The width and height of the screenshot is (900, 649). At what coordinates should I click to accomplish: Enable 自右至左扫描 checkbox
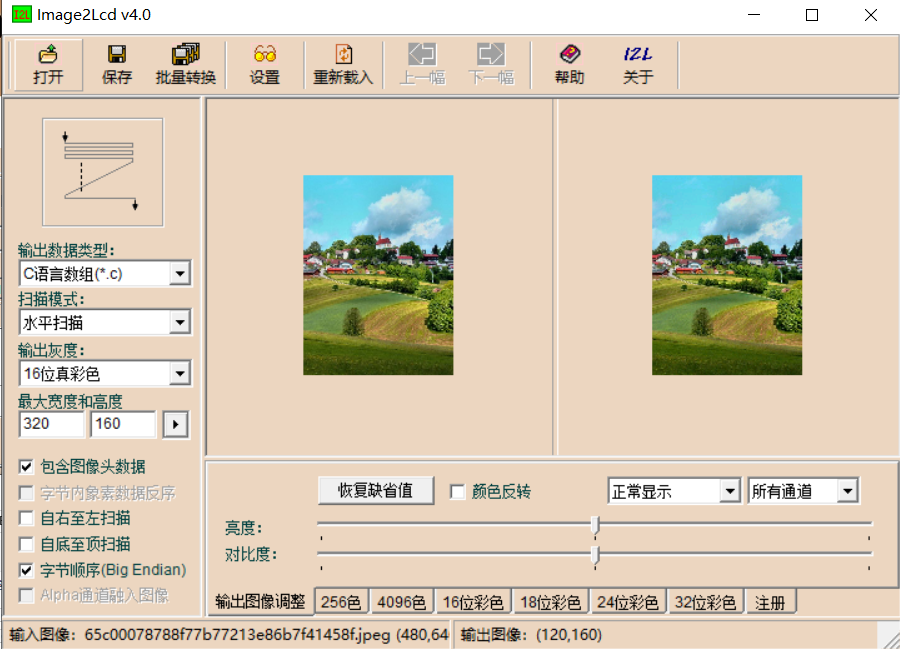26,518
